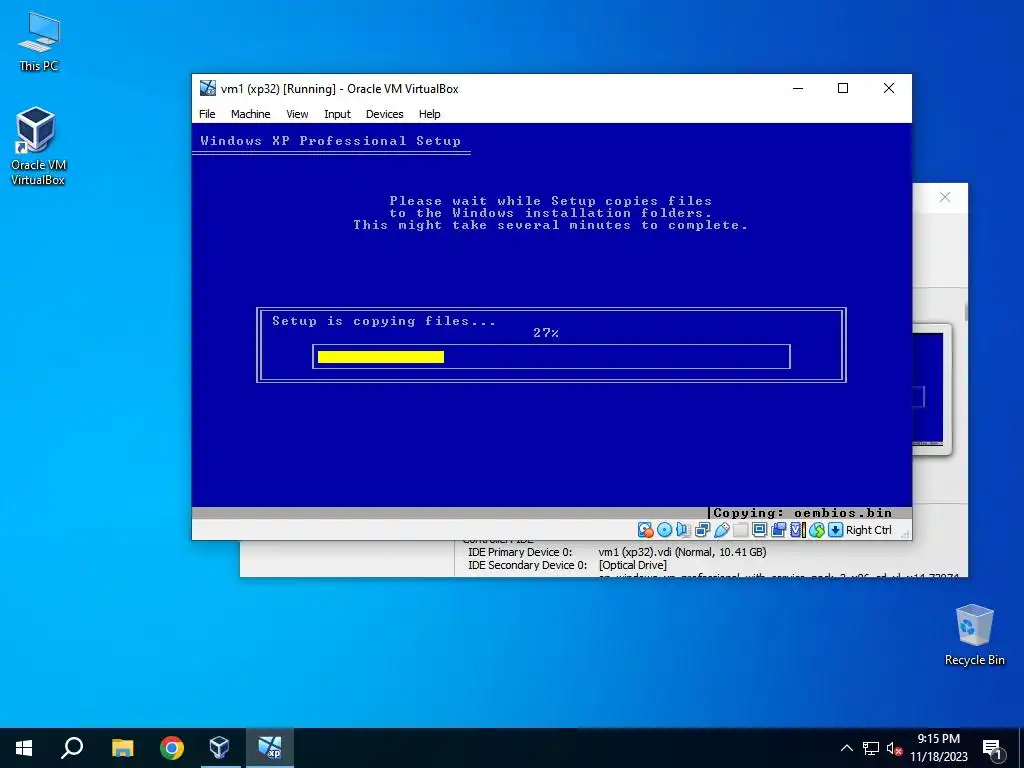Click the '27%' progress percentage text
The width and height of the screenshot is (1024, 768).
pyautogui.click(x=546, y=332)
